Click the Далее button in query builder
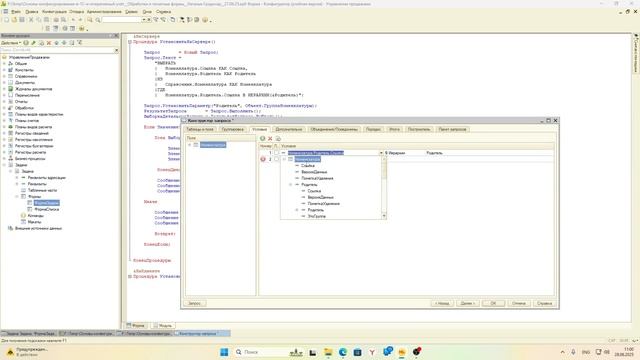640x360 pixels. tap(467, 303)
